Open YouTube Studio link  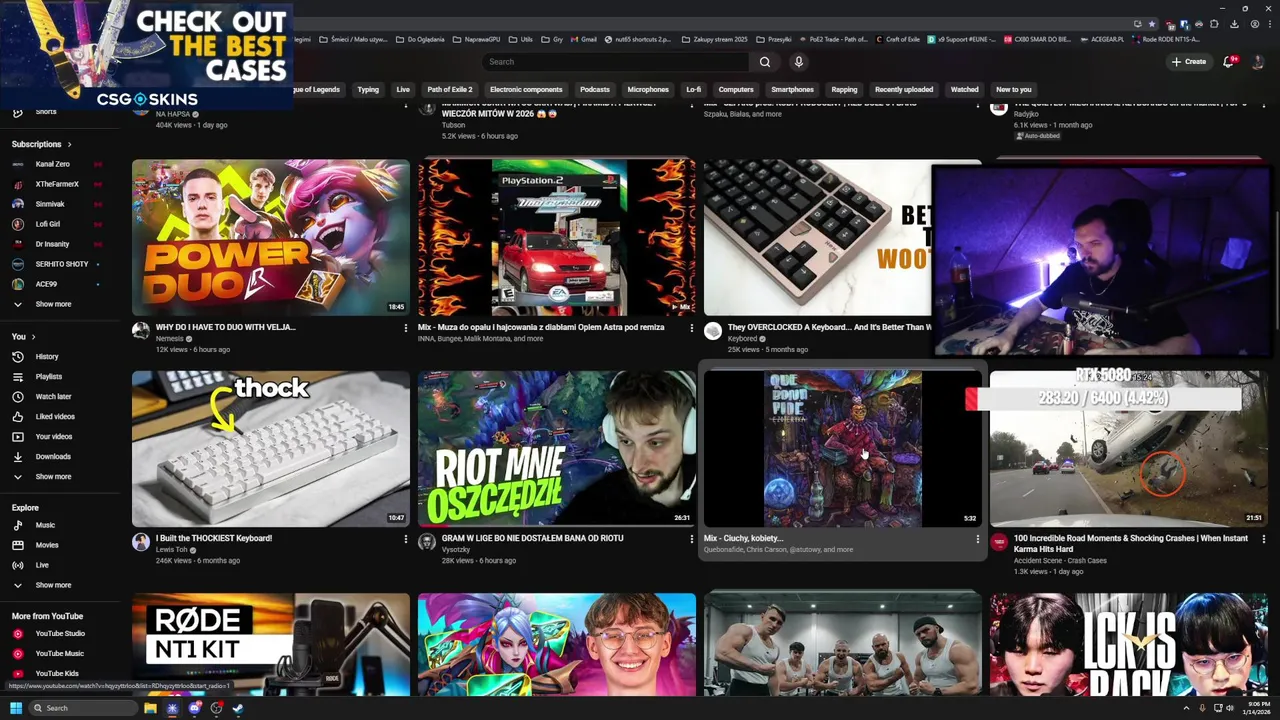[60, 633]
